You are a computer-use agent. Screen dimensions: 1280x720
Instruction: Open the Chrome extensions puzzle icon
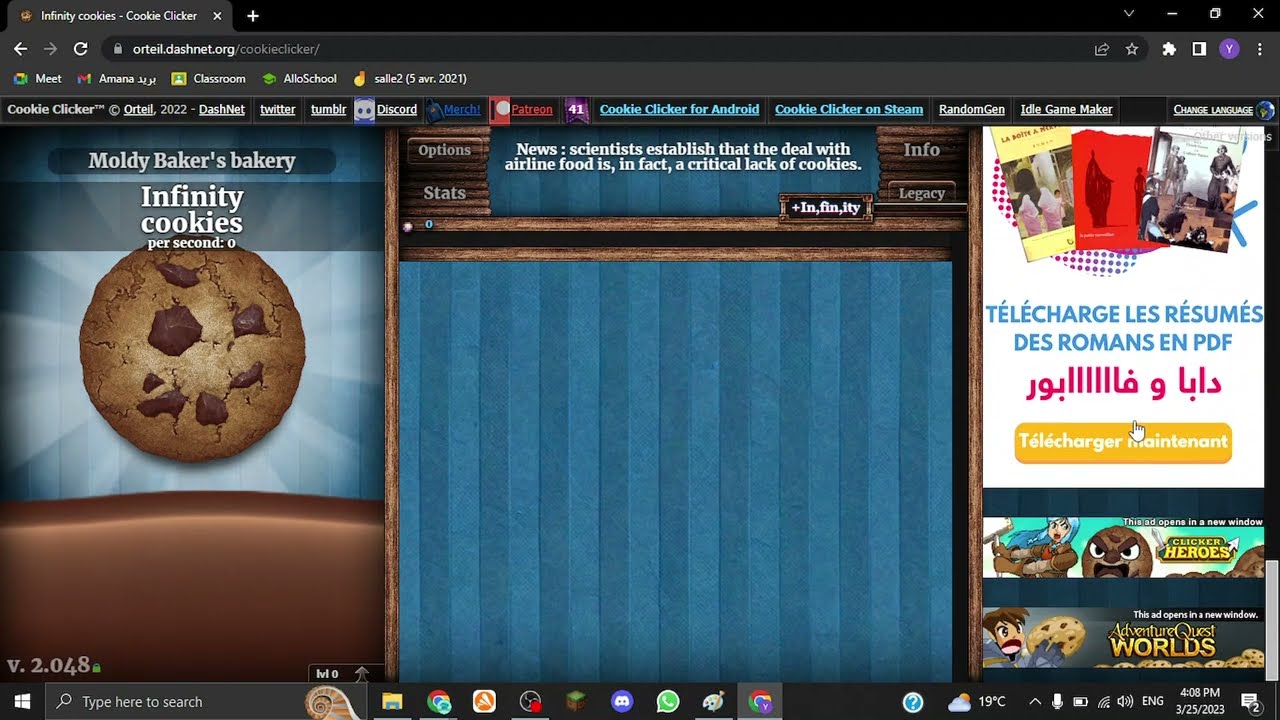tap(1167, 48)
